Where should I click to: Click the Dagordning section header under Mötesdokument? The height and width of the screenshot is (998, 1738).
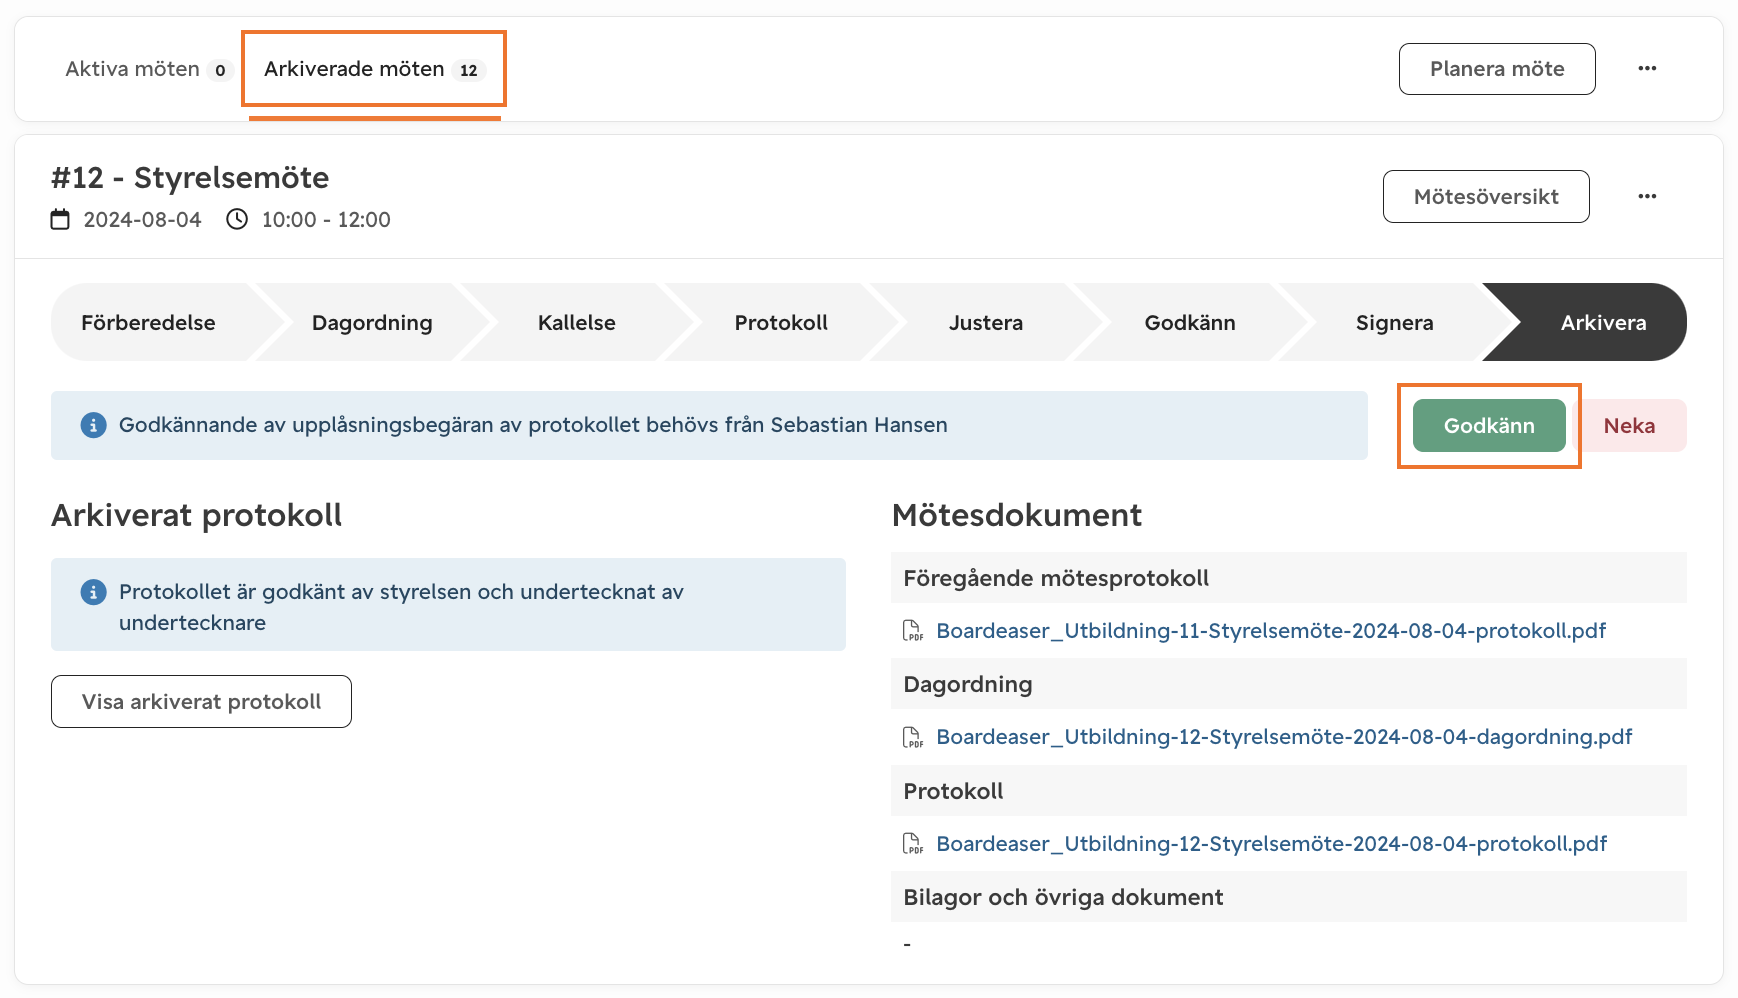coord(1289,684)
